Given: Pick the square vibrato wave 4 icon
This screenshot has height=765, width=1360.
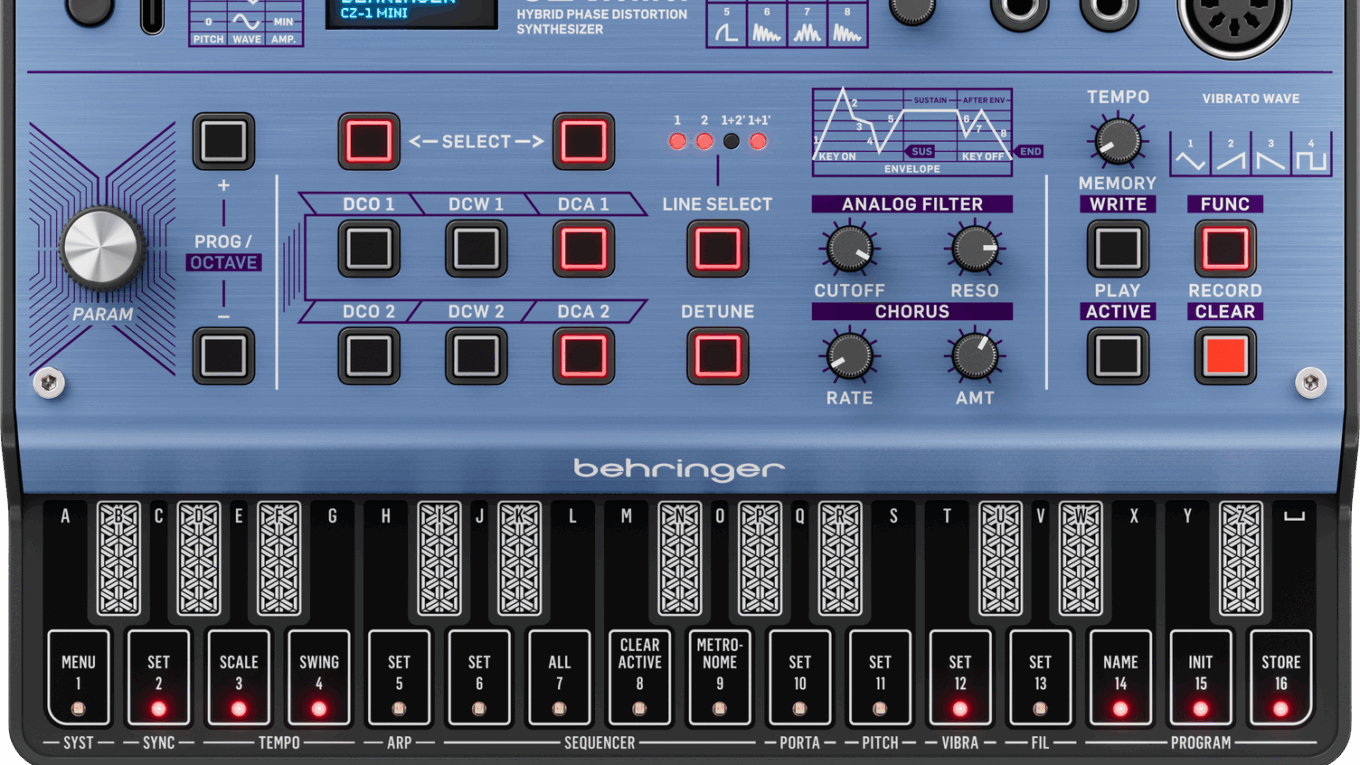Looking at the screenshot, I should 1311,155.
